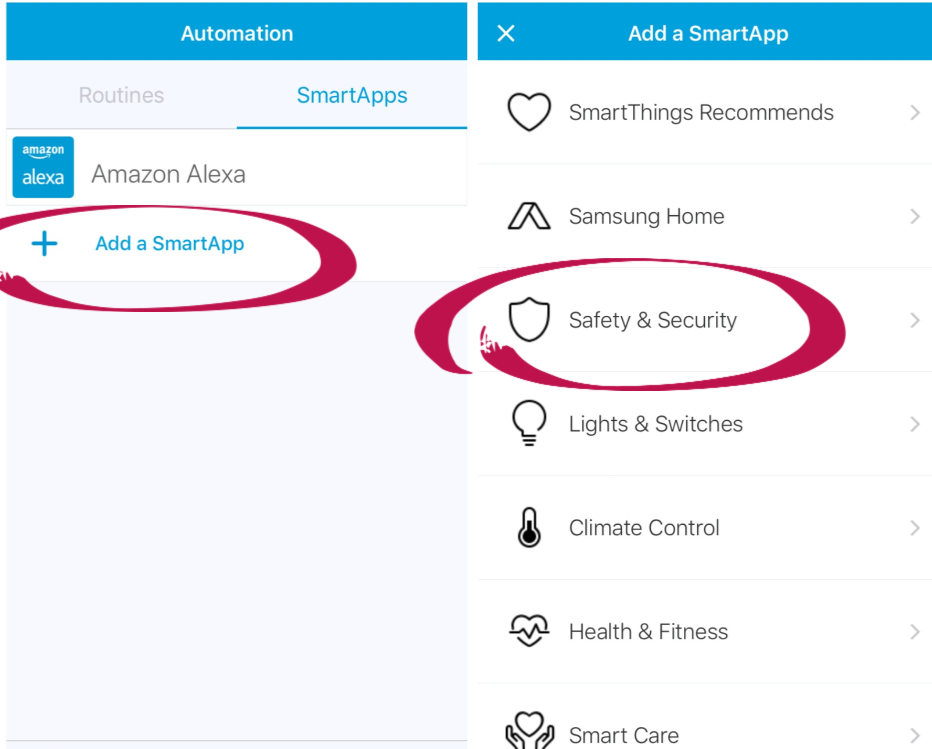Expand Samsung Home using the right chevron
This screenshot has height=749, width=932.
pos(914,216)
